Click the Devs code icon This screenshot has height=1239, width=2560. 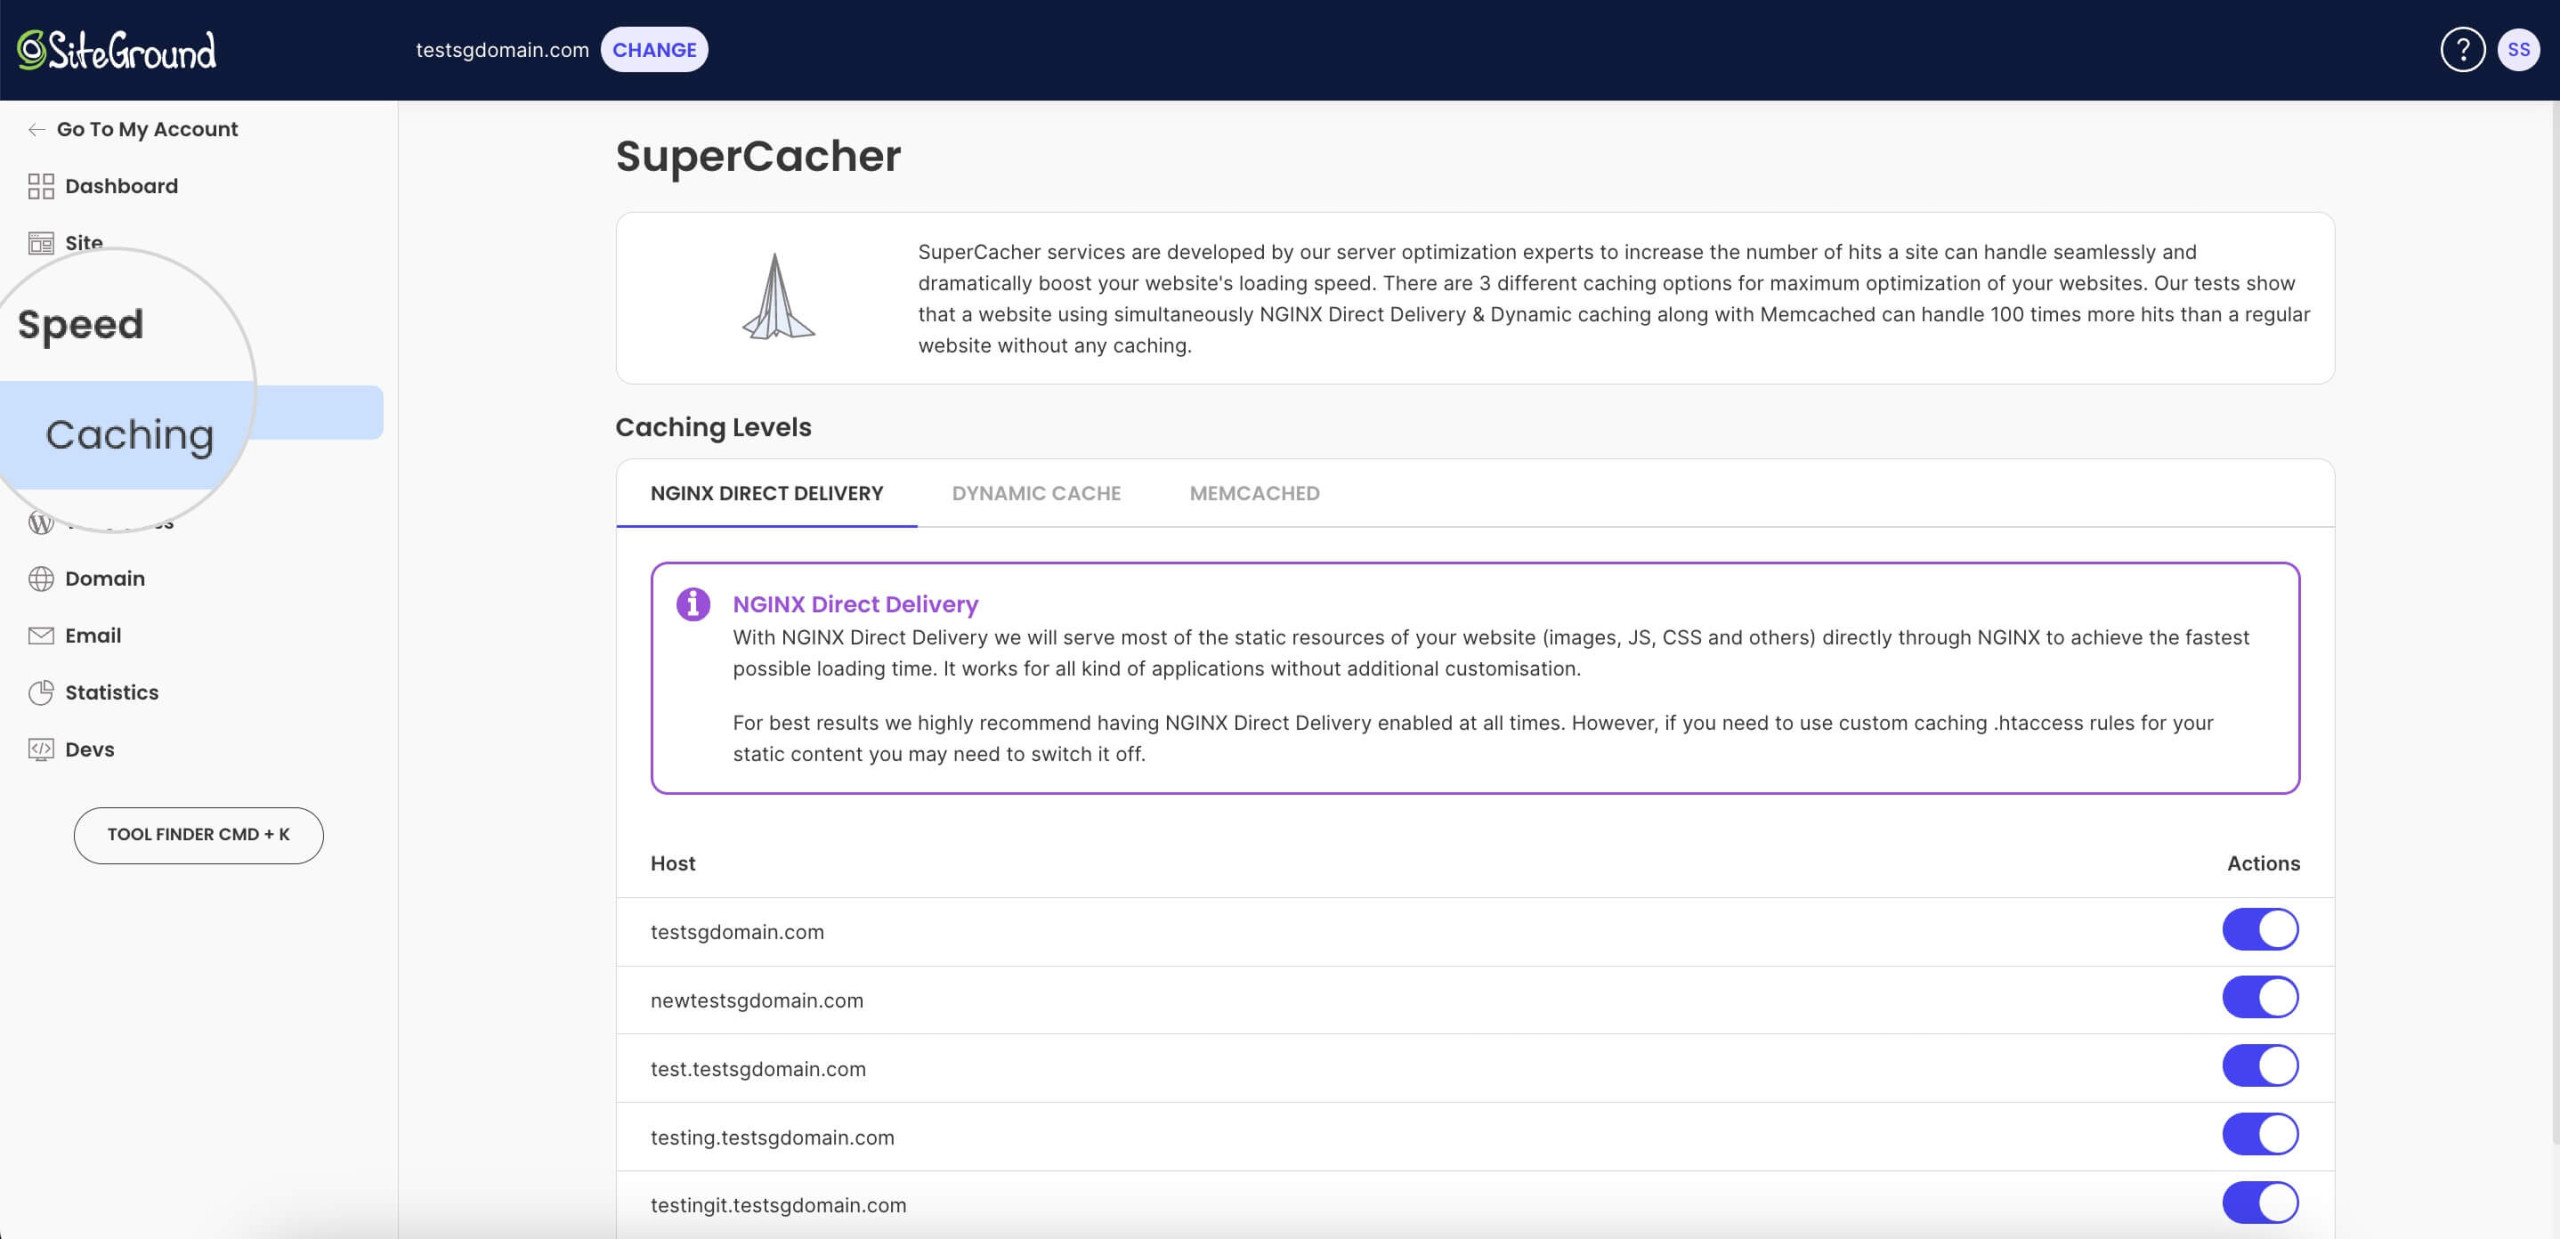[41, 750]
